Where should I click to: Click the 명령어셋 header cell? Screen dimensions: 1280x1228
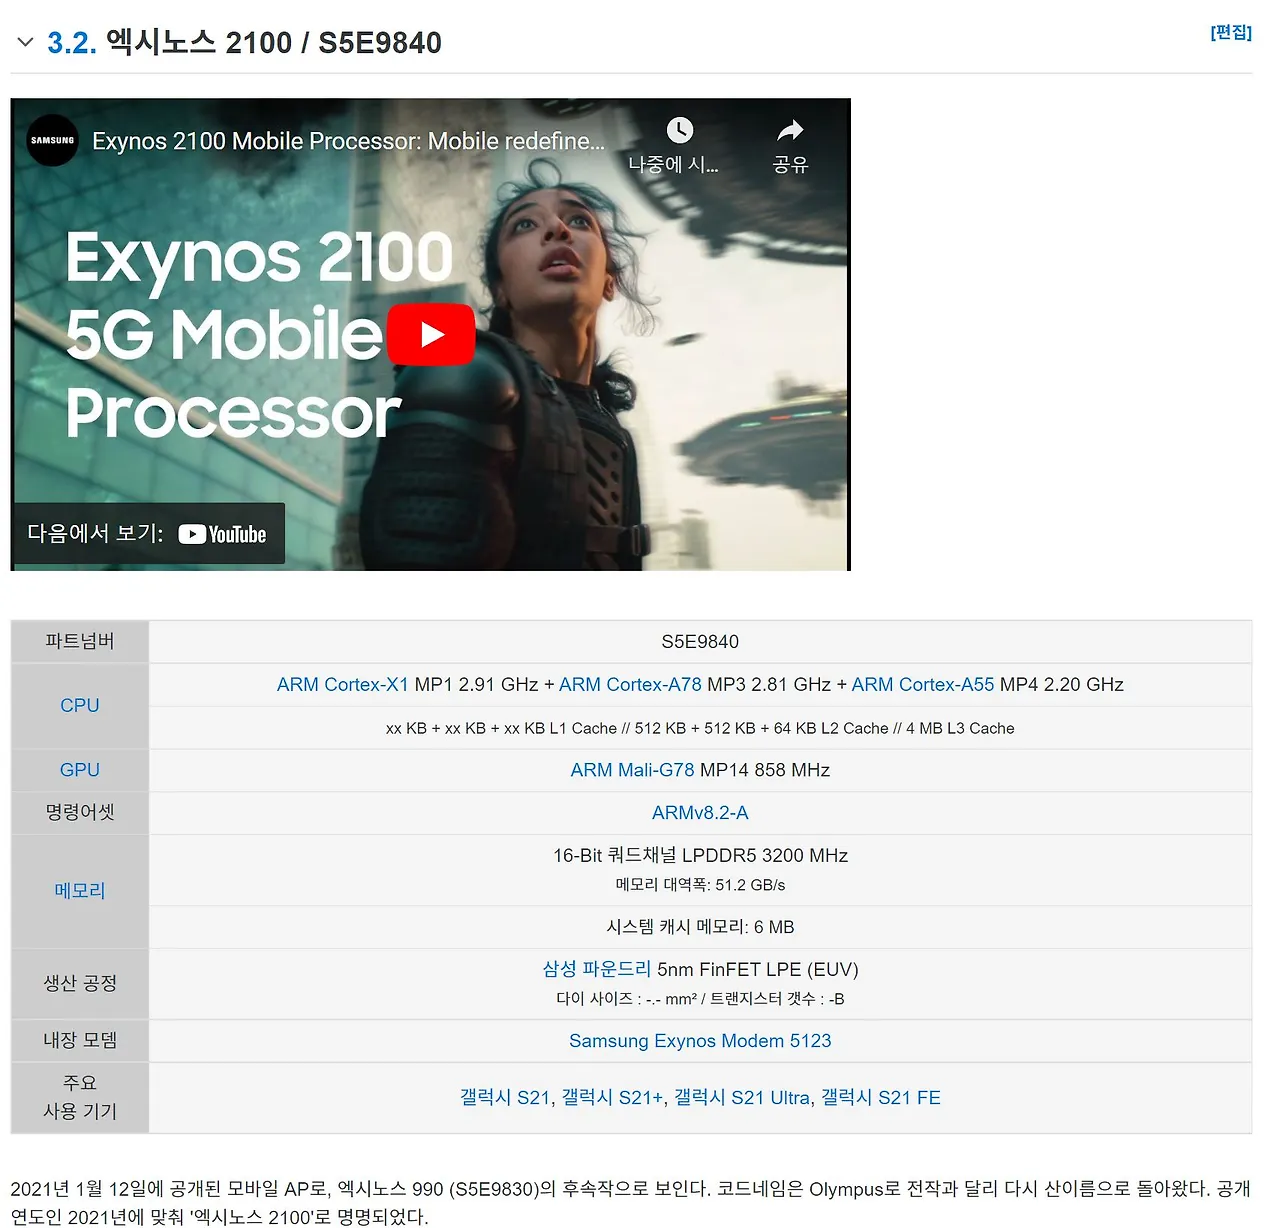tap(80, 813)
